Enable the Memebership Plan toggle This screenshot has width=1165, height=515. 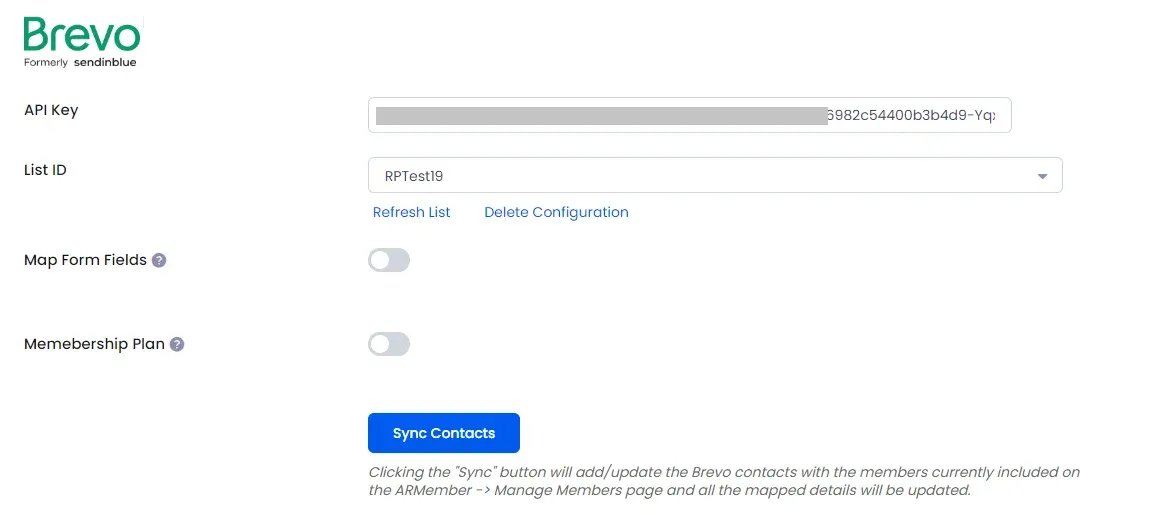click(x=389, y=344)
